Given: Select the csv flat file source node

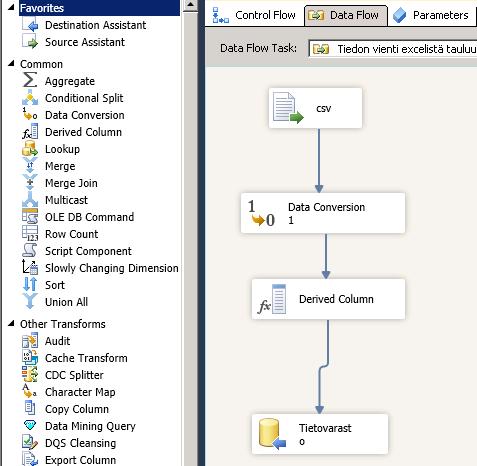Looking at the screenshot, I should coord(315,108).
